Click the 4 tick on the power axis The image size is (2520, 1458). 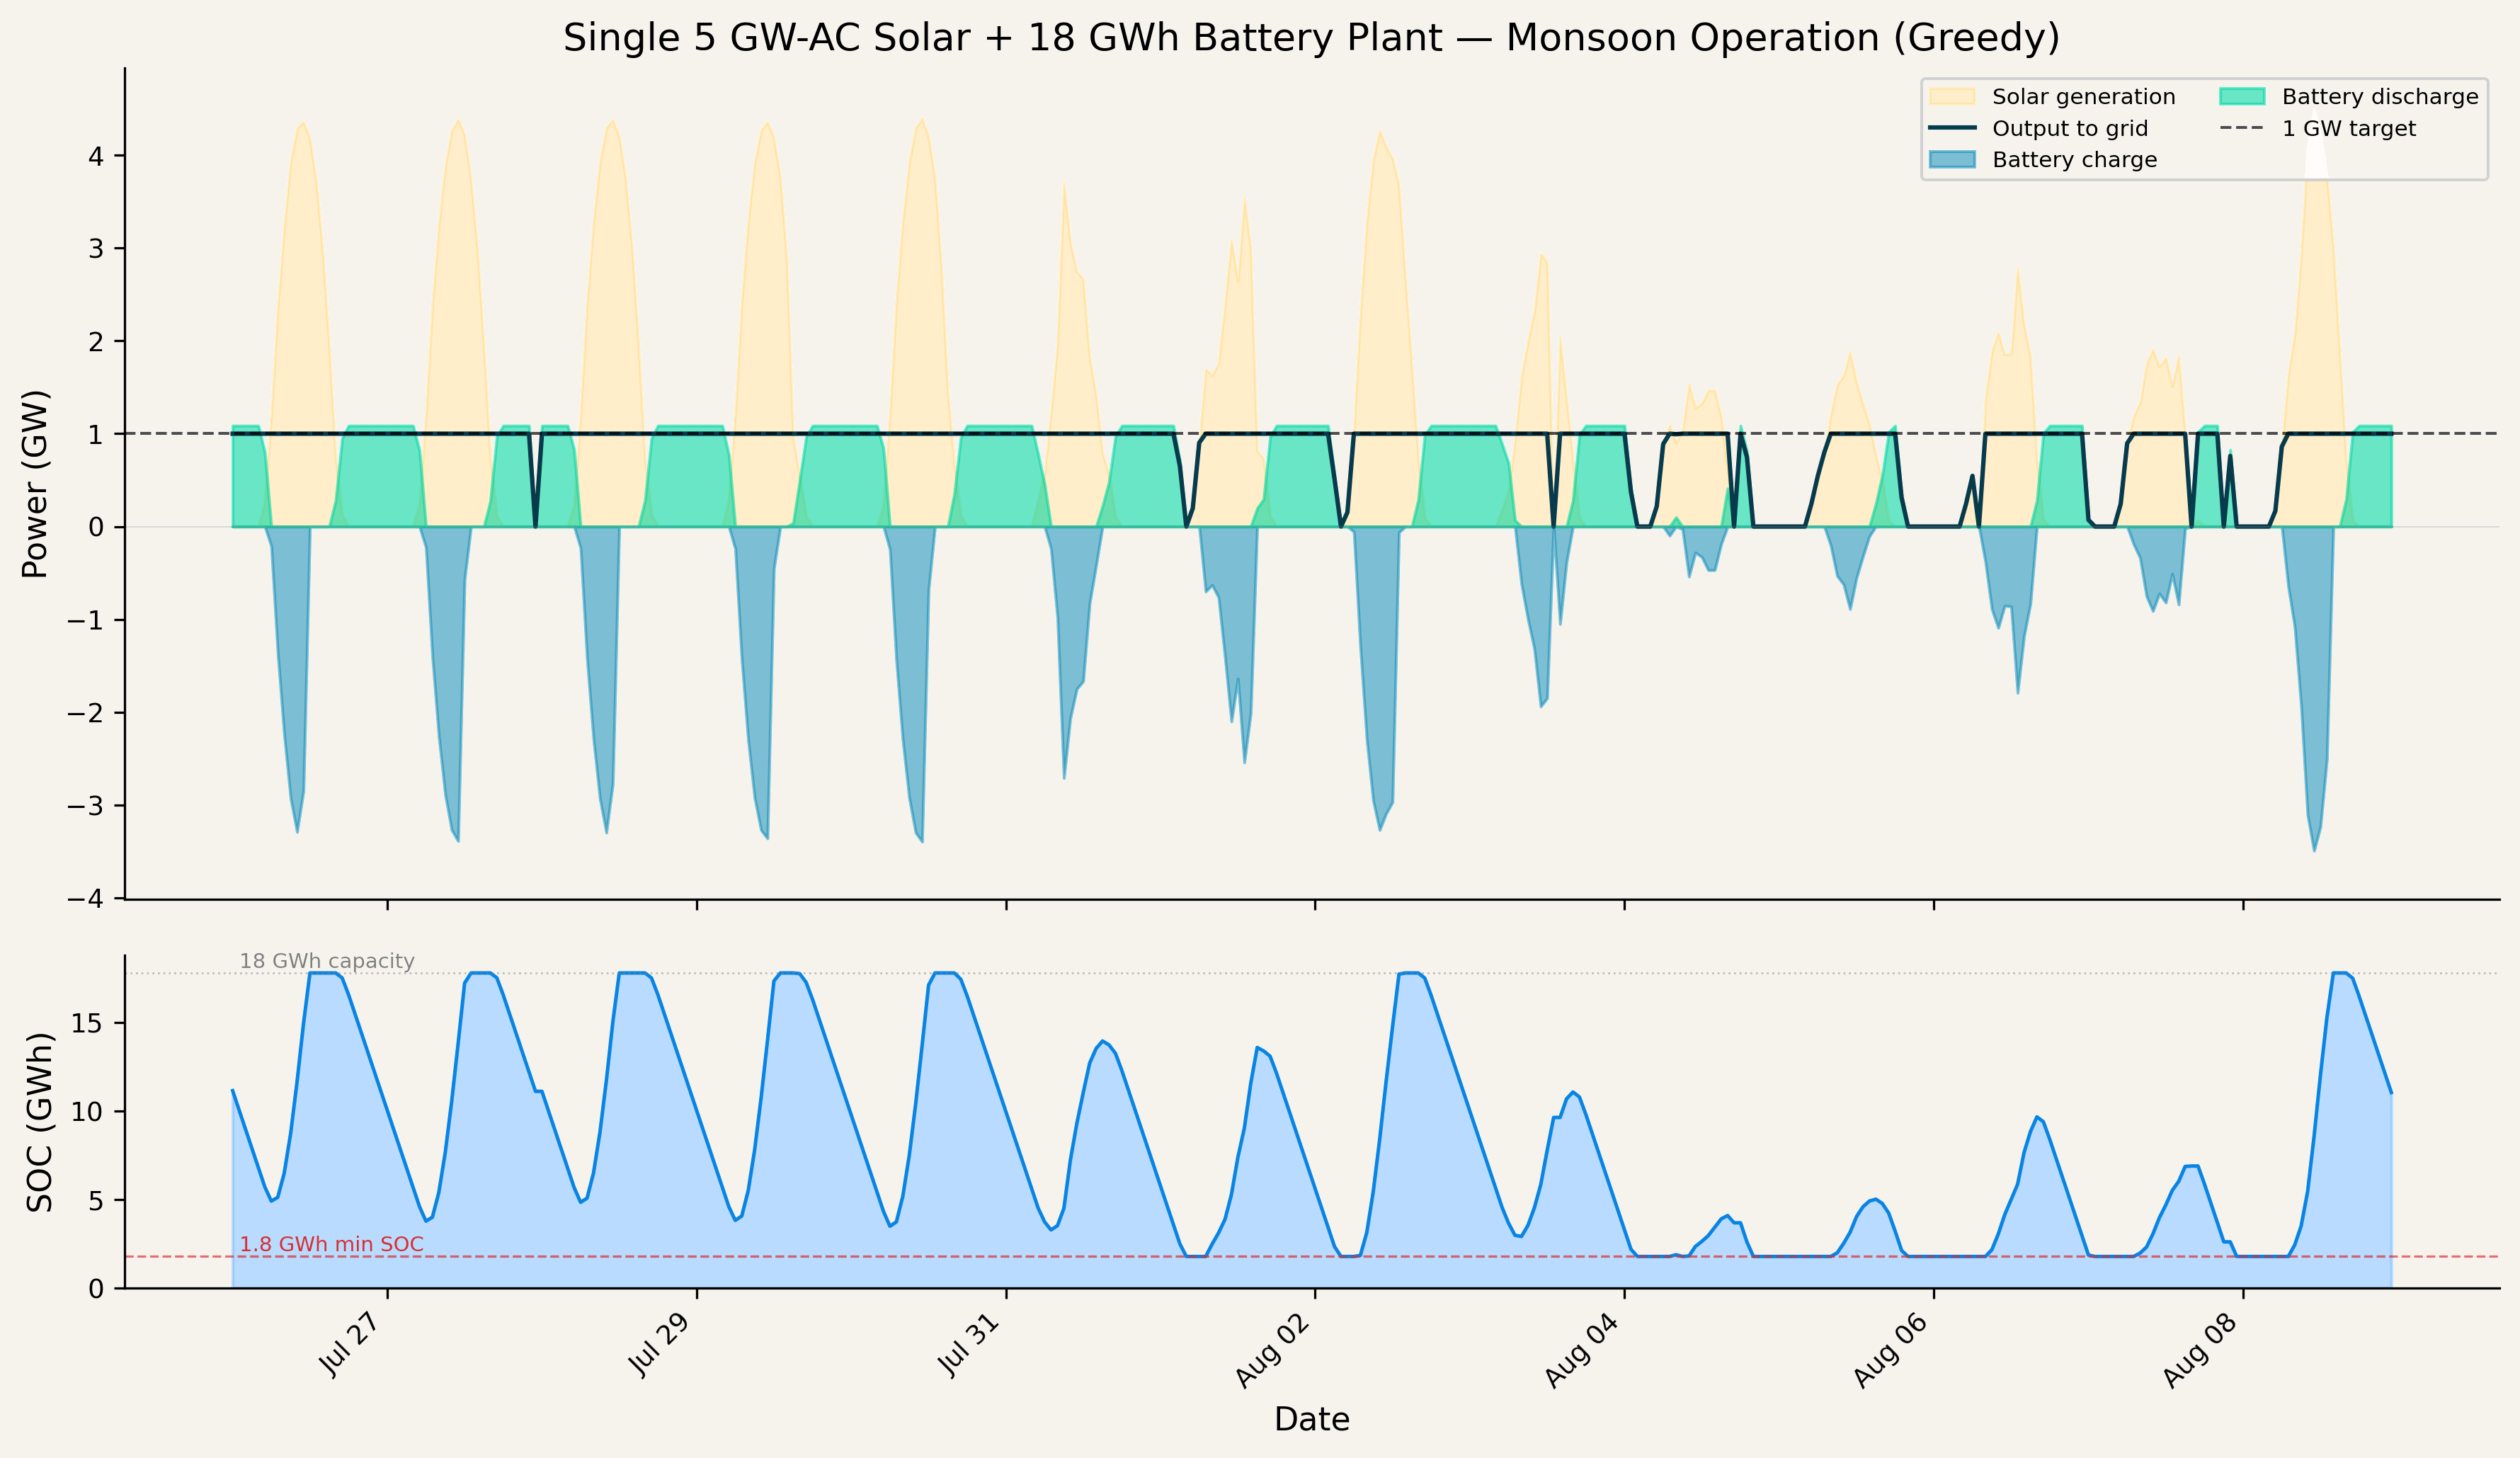[x=96, y=156]
